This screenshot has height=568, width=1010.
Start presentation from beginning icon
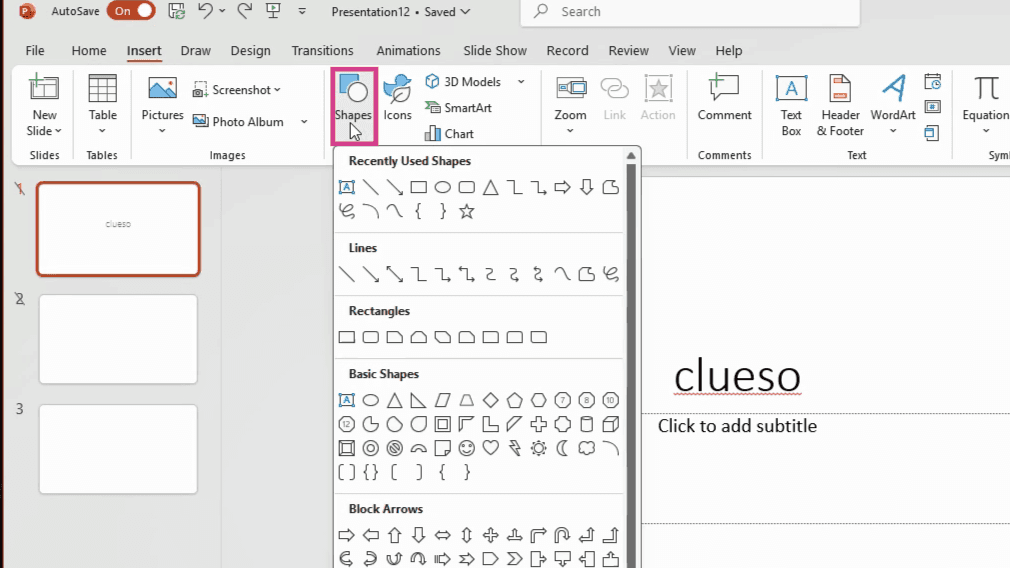(273, 11)
